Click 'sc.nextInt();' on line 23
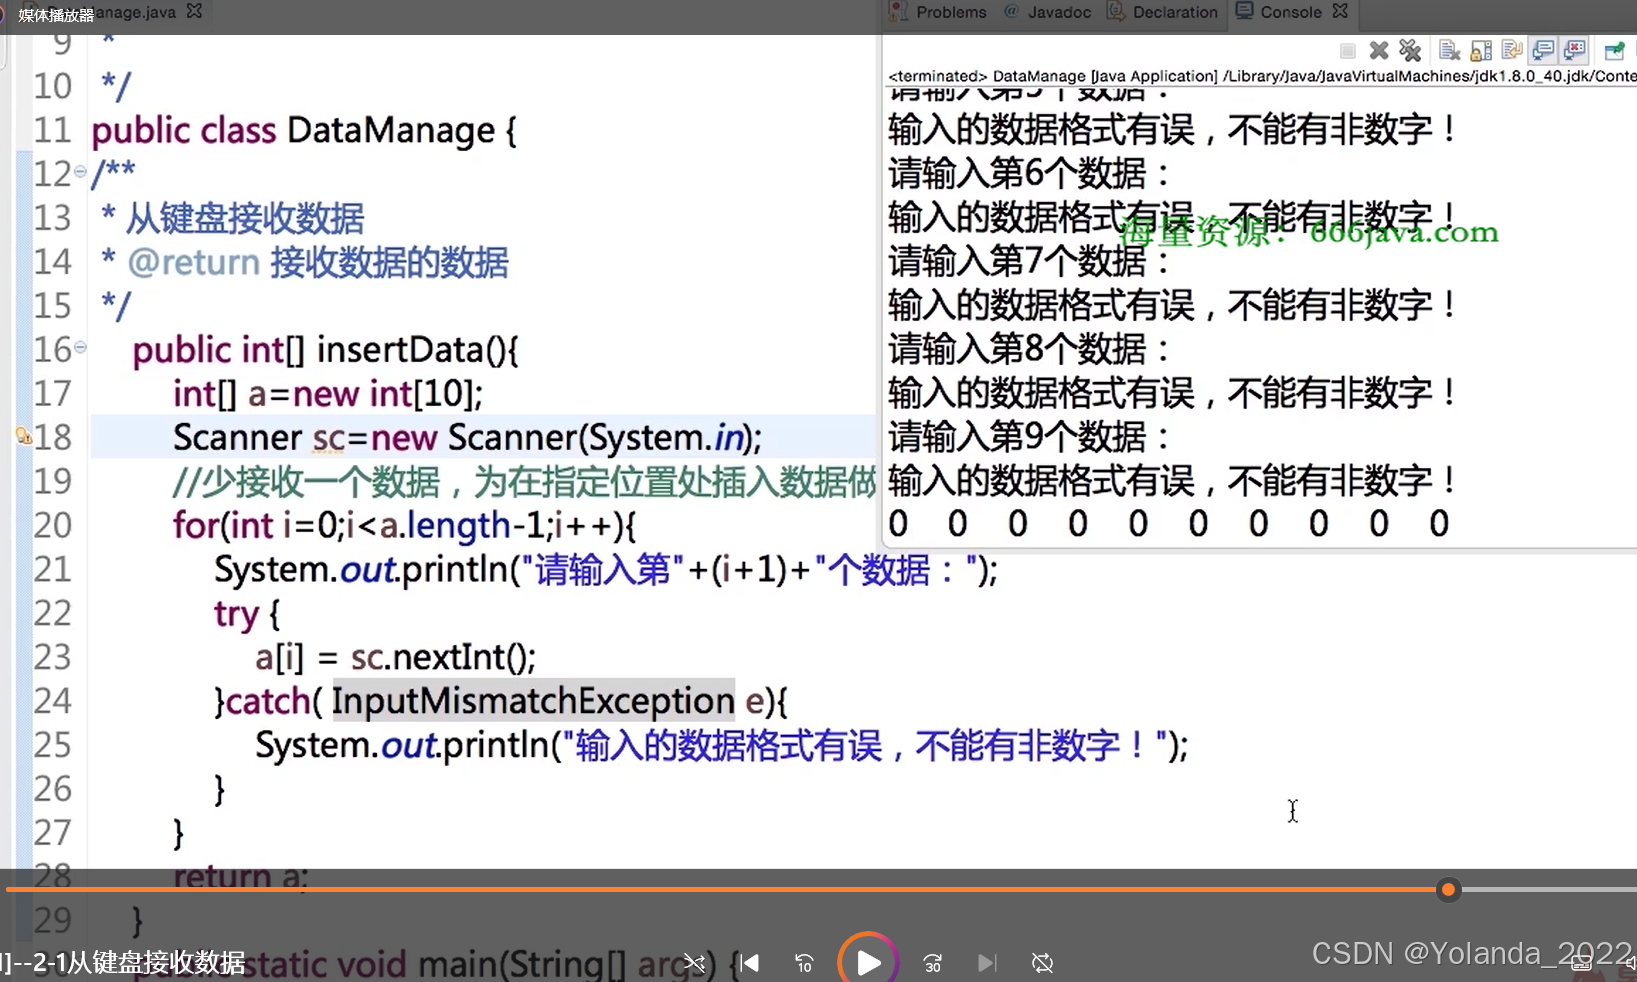Screen dimensions: 1637x982 click(x=443, y=658)
